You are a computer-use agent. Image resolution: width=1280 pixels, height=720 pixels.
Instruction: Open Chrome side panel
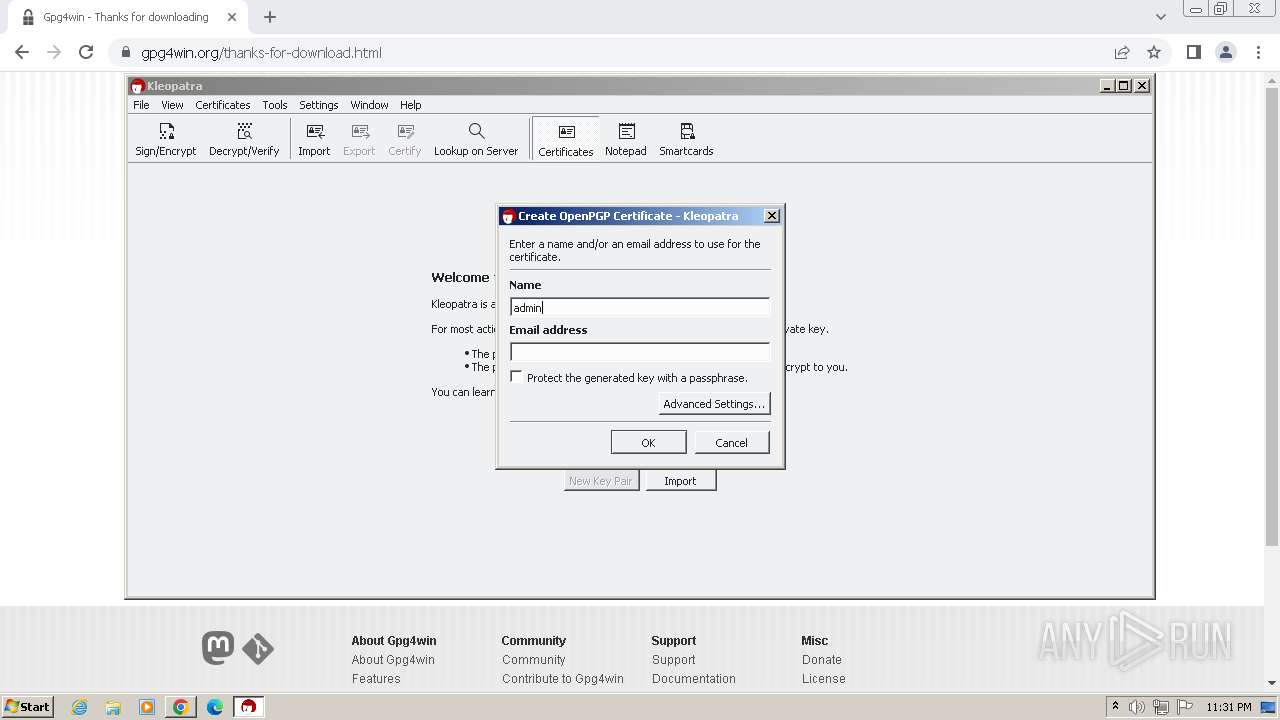point(1193,52)
